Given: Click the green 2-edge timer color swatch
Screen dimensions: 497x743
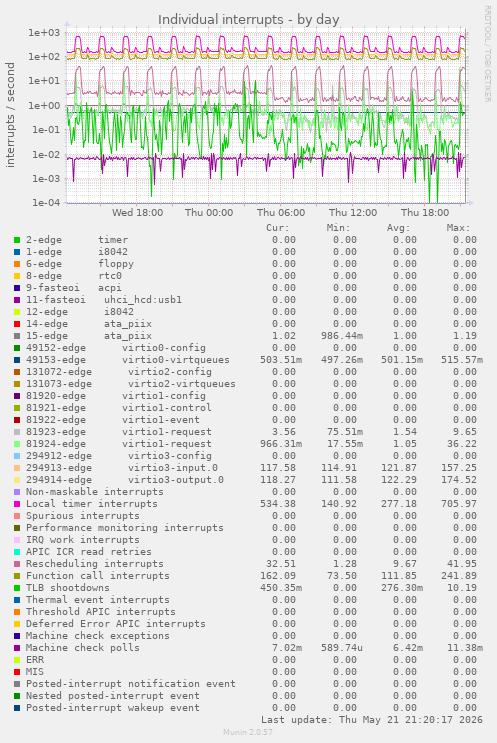Looking at the screenshot, I should (17, 240).
